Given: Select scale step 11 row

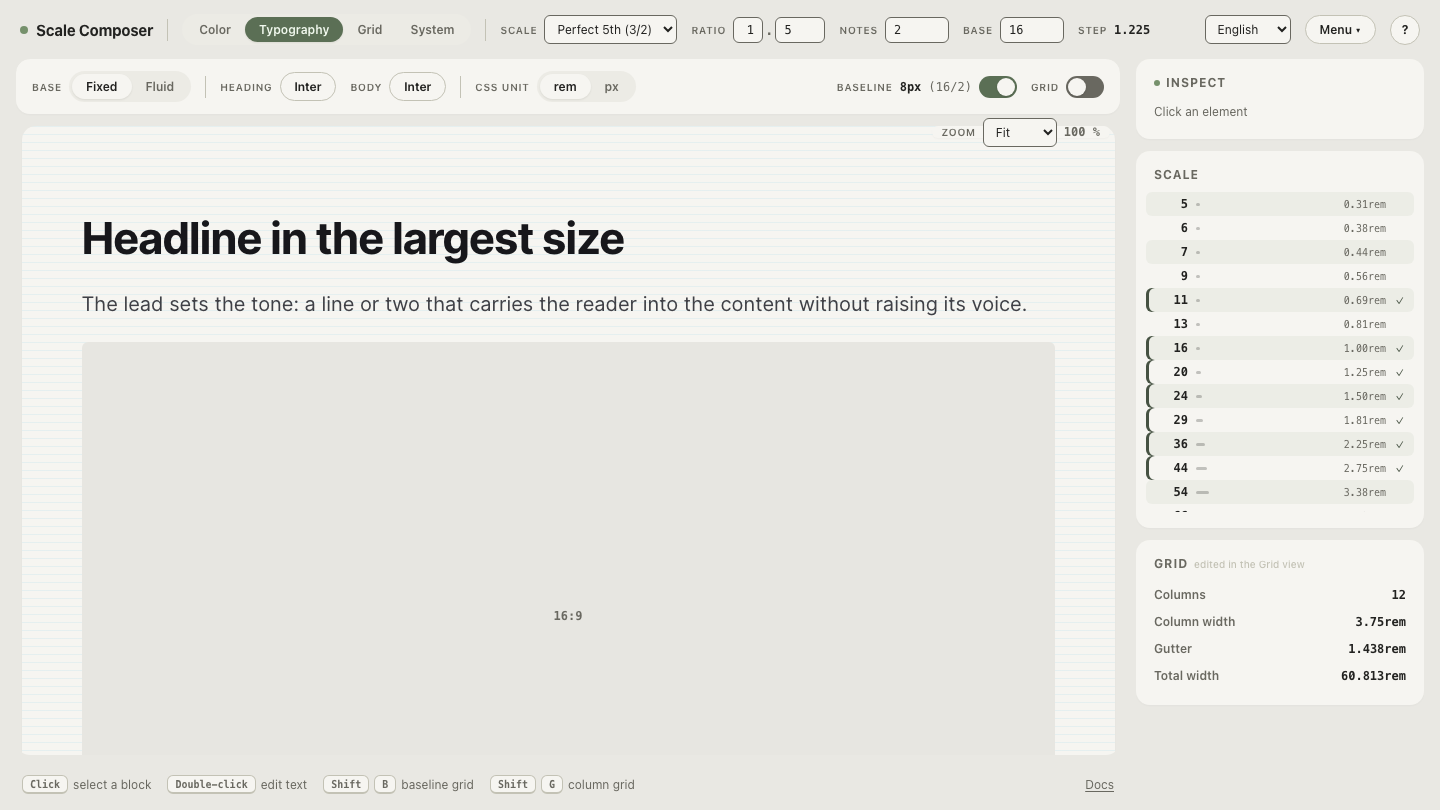Looking at the screenshot, I should 1280,300.
